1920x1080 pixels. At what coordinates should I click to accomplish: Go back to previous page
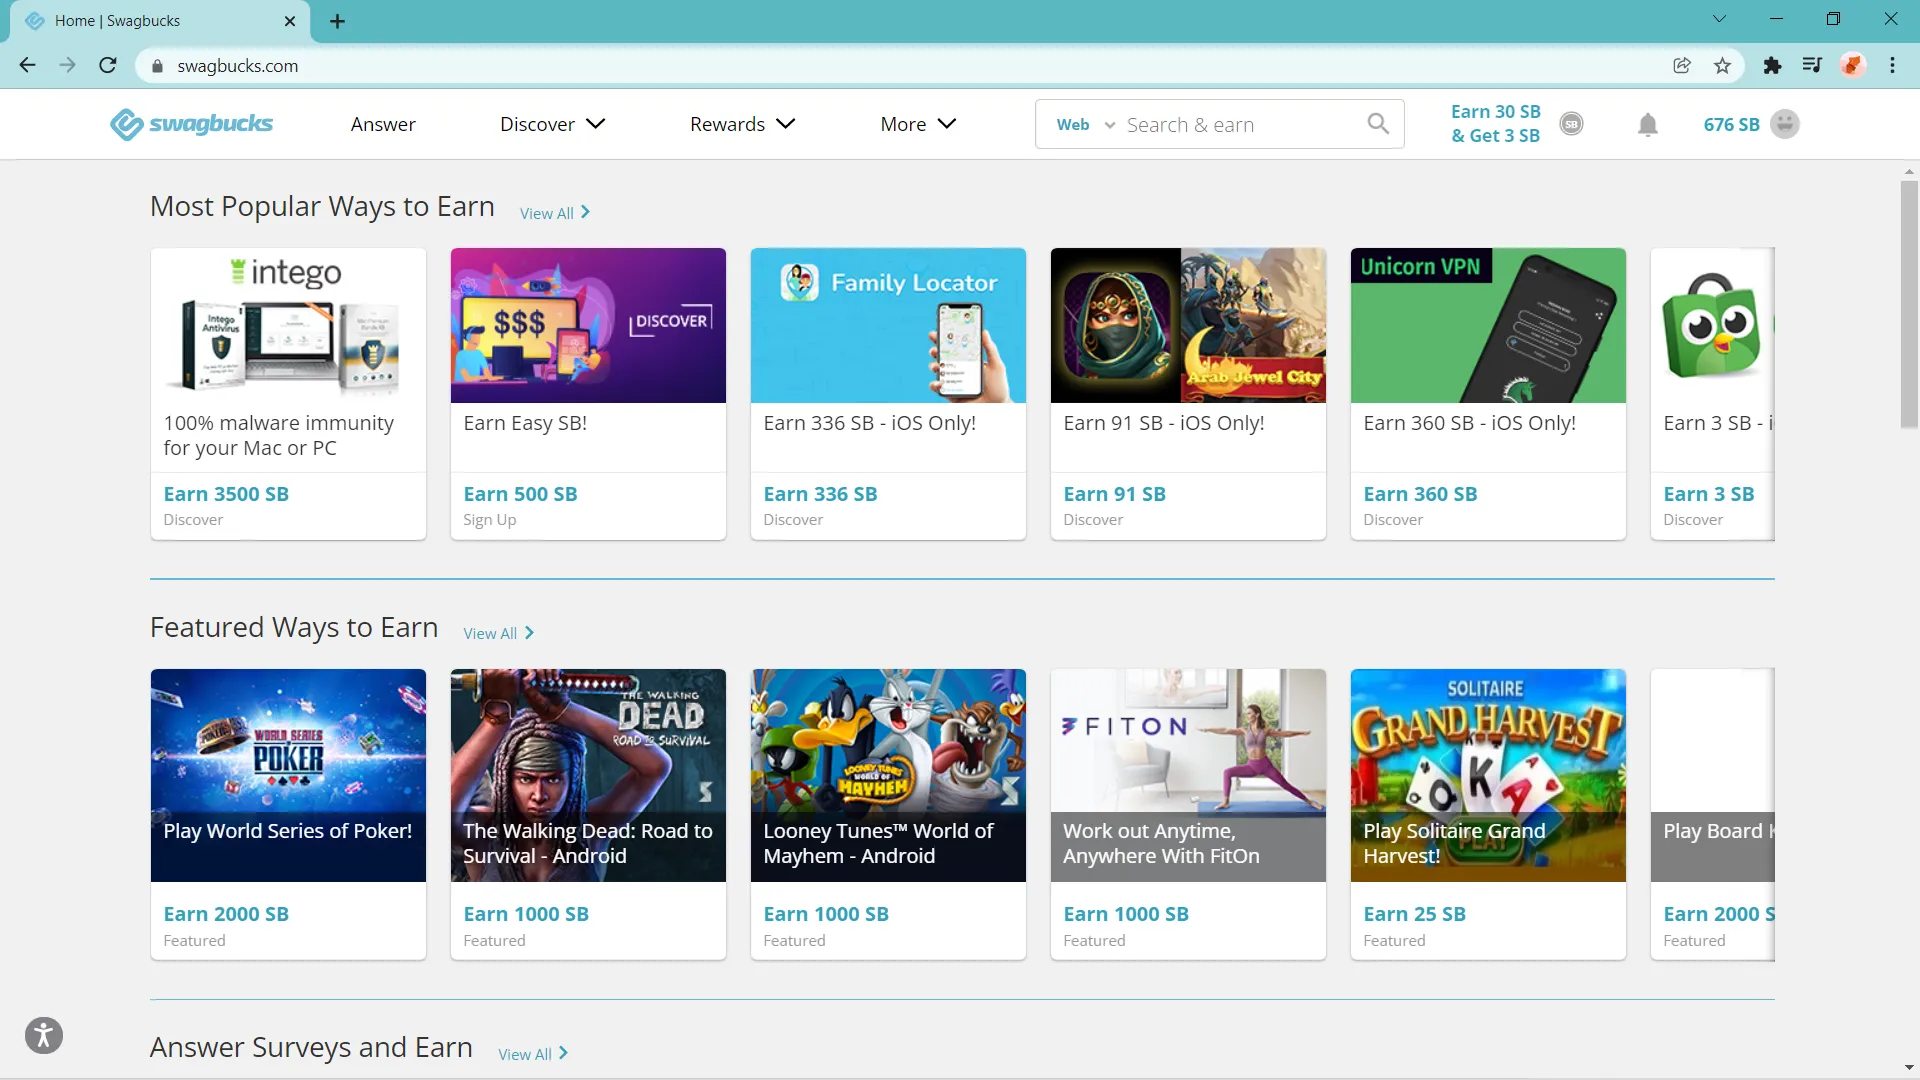coord(27,66)
